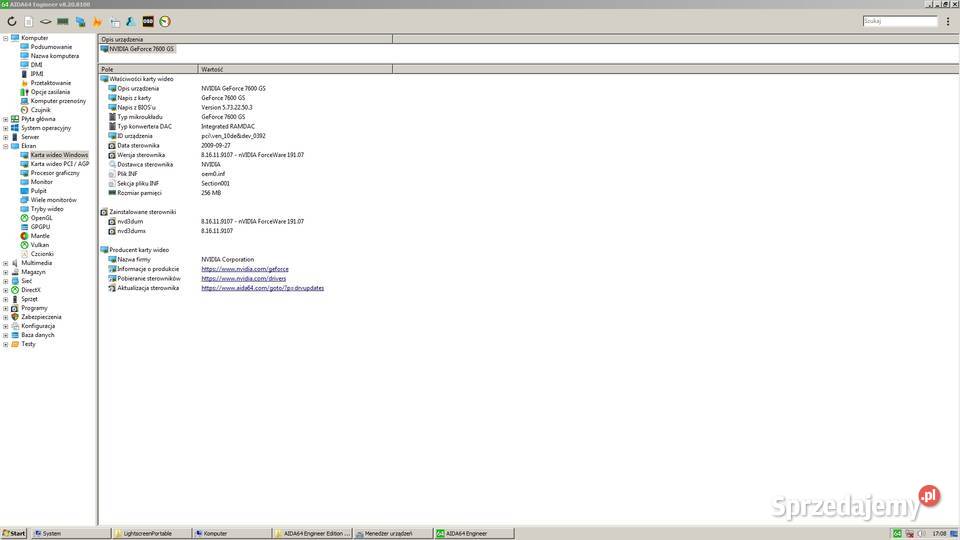Select OpenGL in the Ekran tree

pyautogui.click(x=41, y=218)
